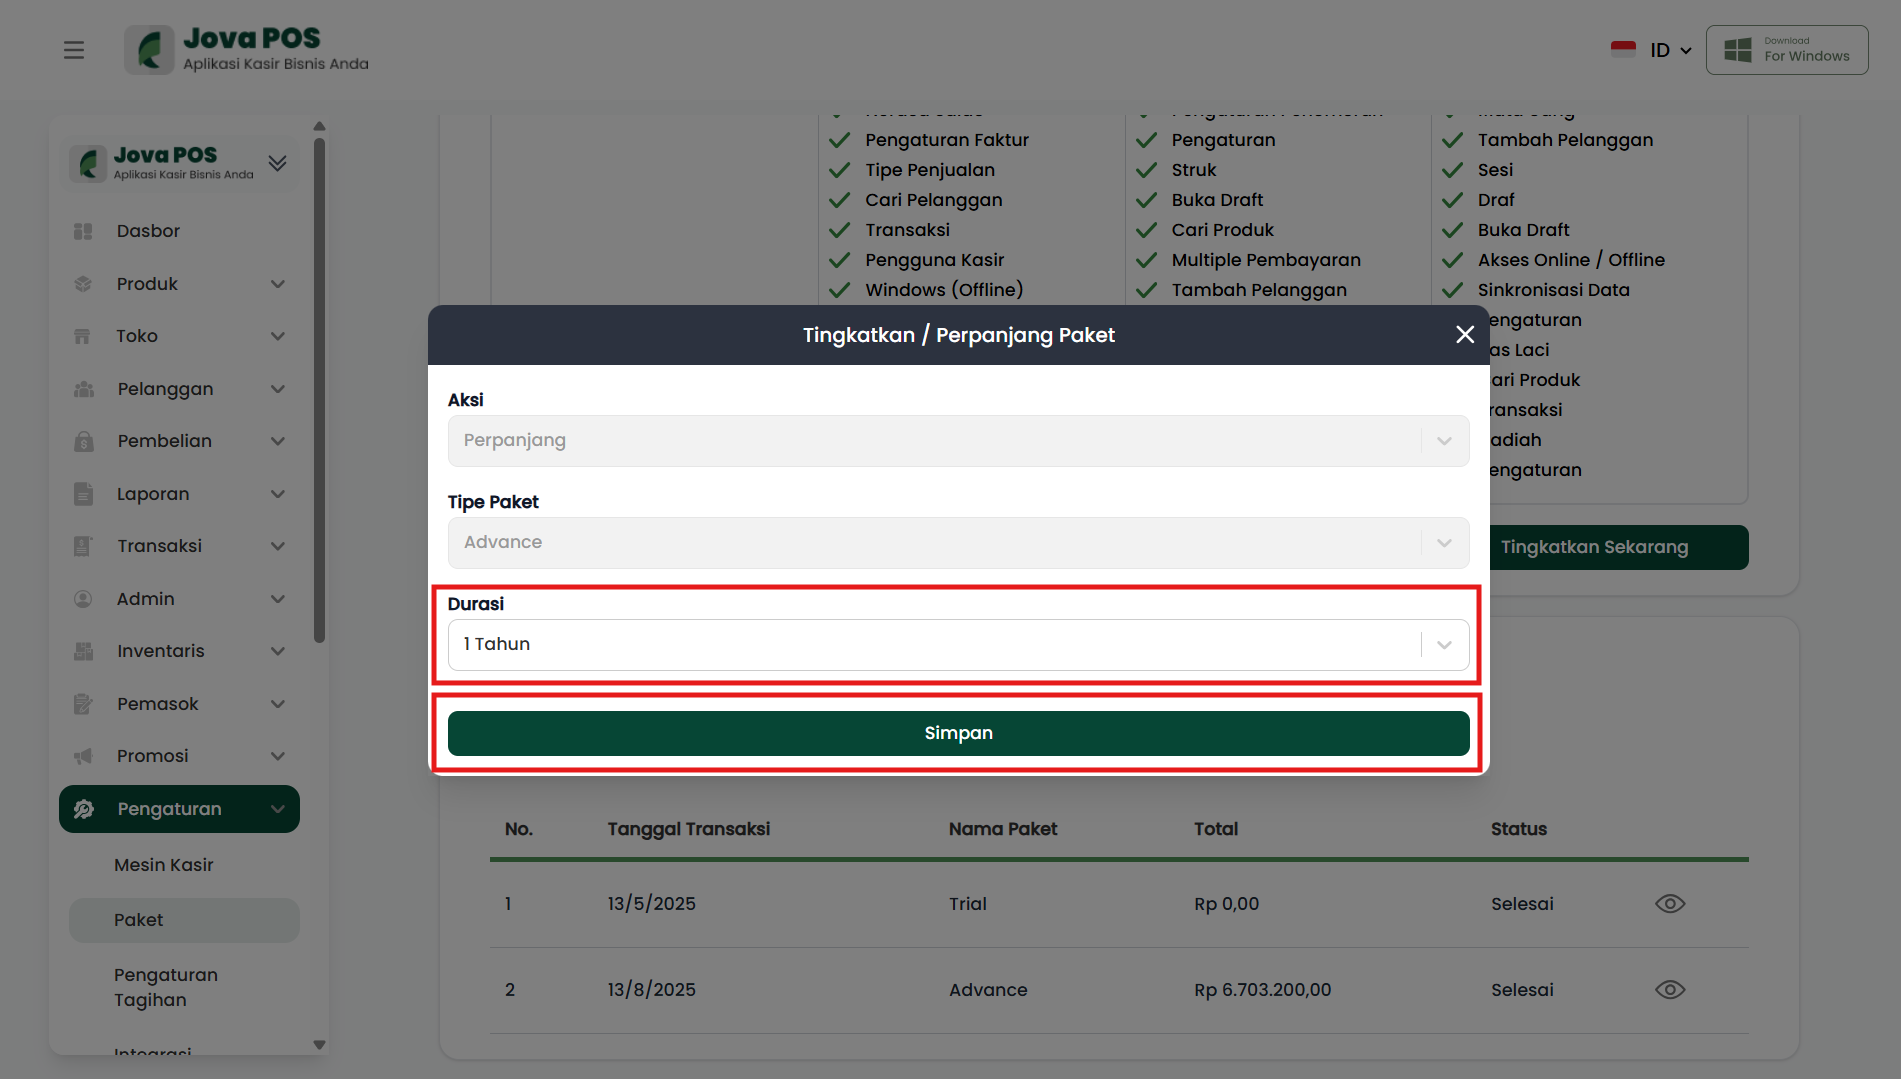The image size is (1901, 1079).
Task: Click the Simpan button
Action: (958, 733)
